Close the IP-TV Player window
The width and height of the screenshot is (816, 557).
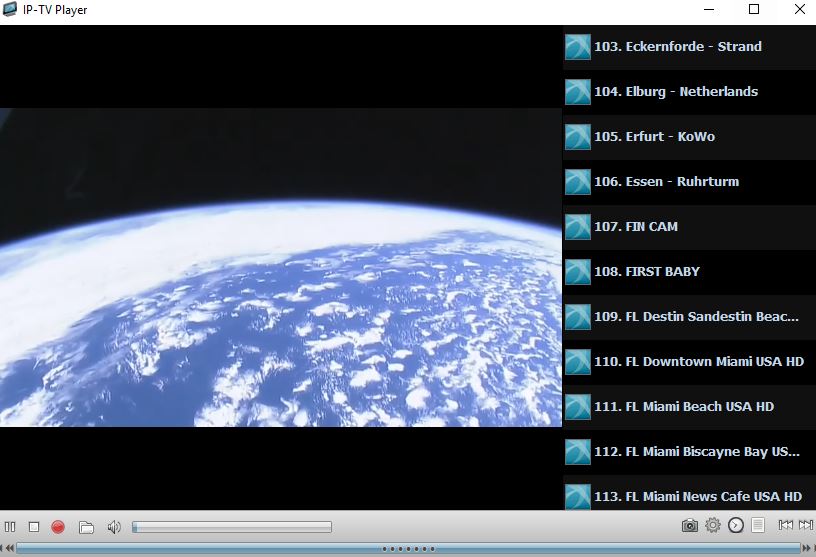(x=800, y=9)
